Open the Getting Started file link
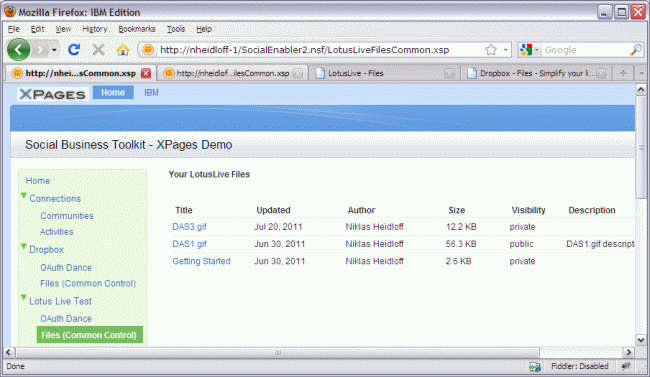Image resolution: width=650 pixels, height=377 pixels. (201, 261)
